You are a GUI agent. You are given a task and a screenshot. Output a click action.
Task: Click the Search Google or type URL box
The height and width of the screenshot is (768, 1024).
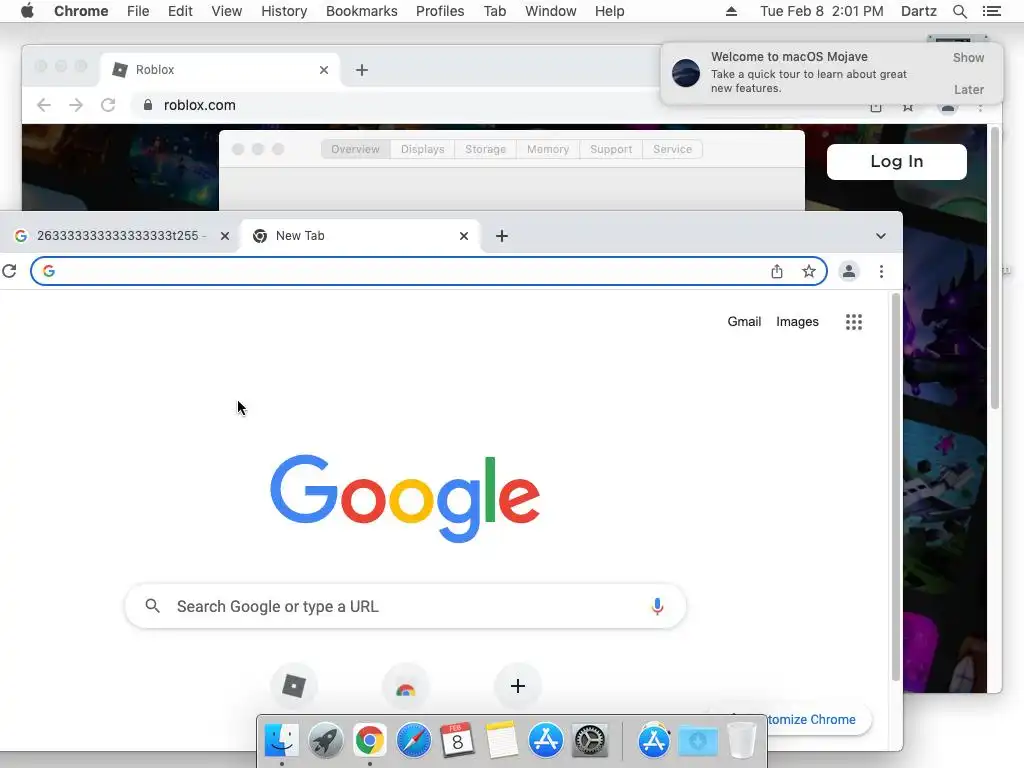pyautogui.click(x=405, y=606)
